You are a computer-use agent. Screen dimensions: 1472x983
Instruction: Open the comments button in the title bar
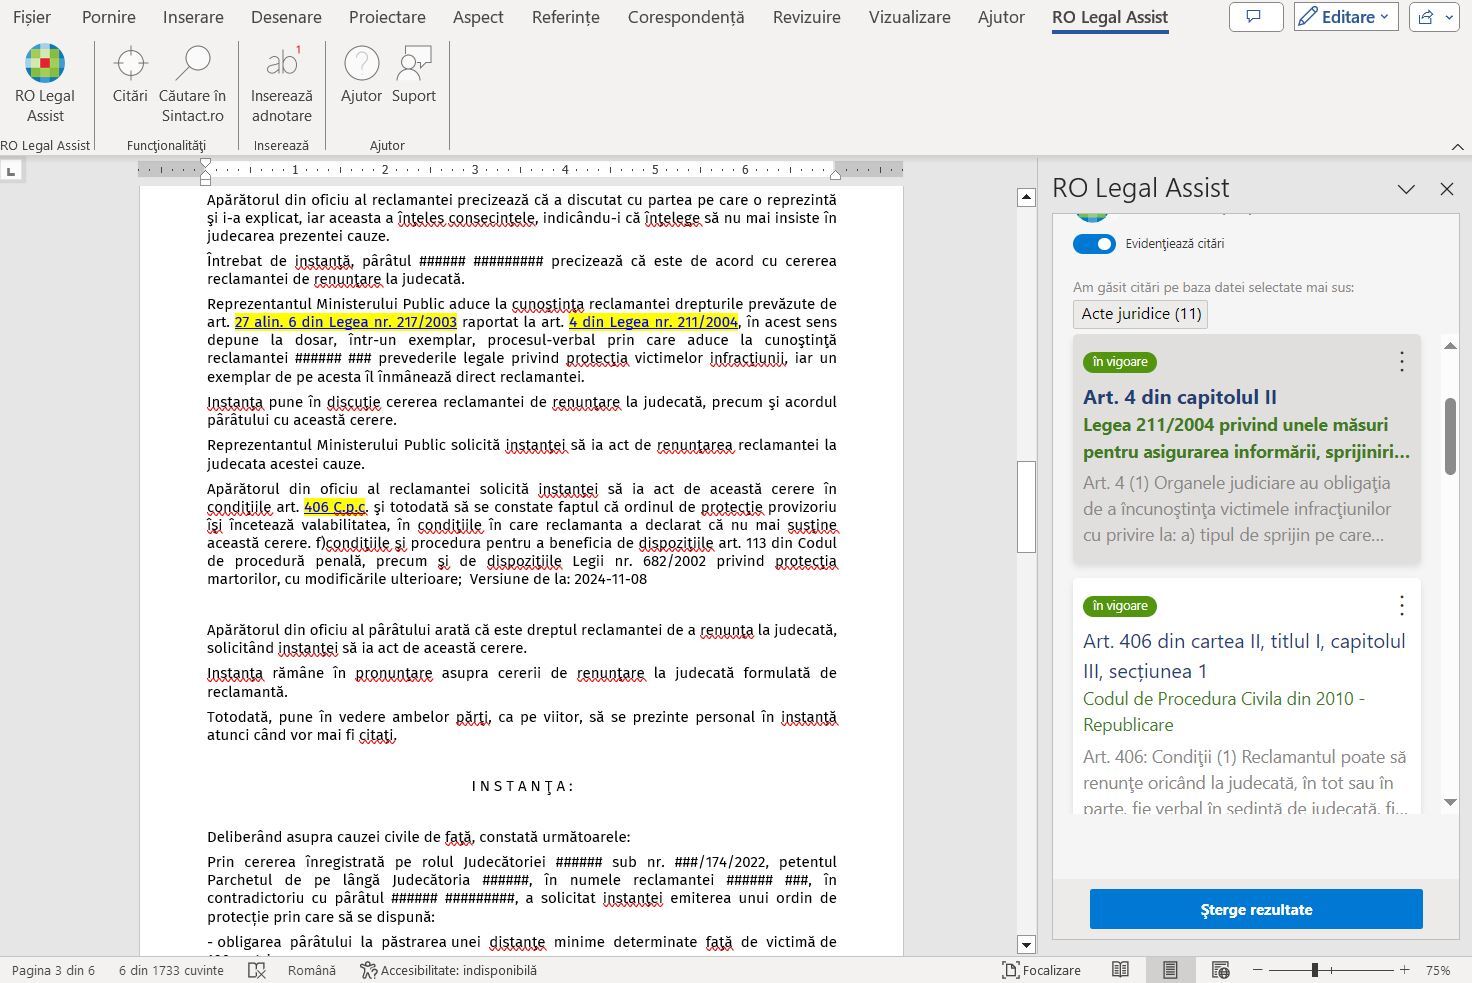pyautogui.click(x=1255, y=17)
